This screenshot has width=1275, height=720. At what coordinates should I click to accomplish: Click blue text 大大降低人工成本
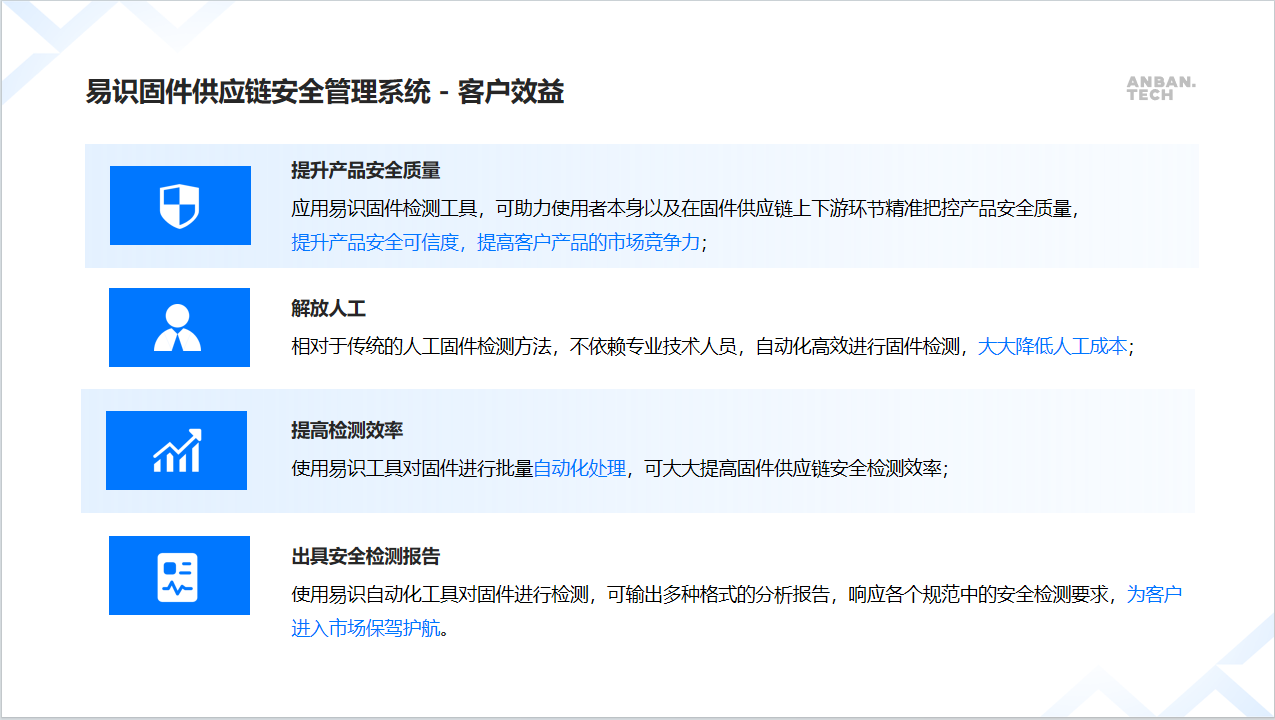1052,347
